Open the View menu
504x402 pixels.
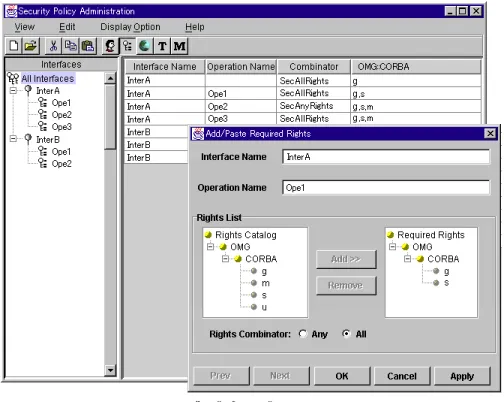[x=25, y=27]
